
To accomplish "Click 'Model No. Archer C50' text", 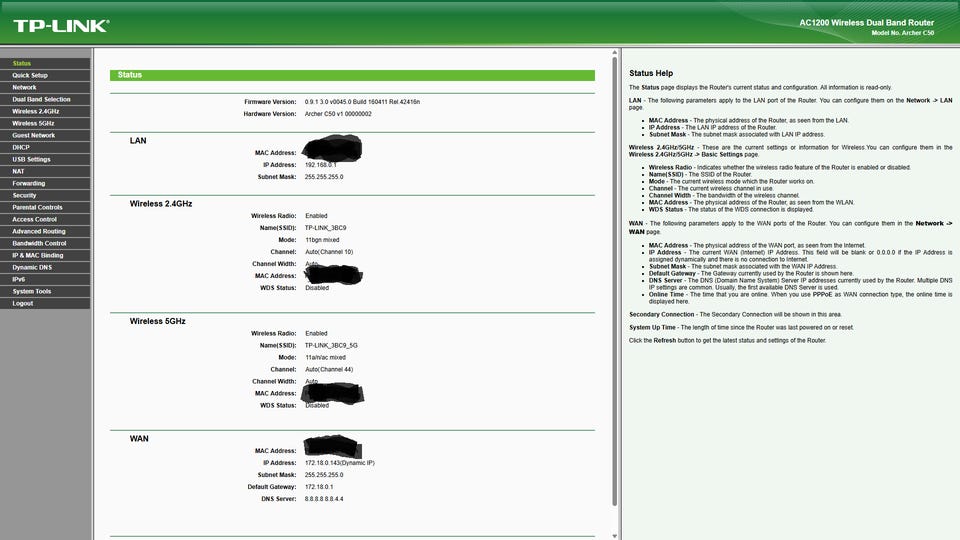I will [x=902, y=33].
